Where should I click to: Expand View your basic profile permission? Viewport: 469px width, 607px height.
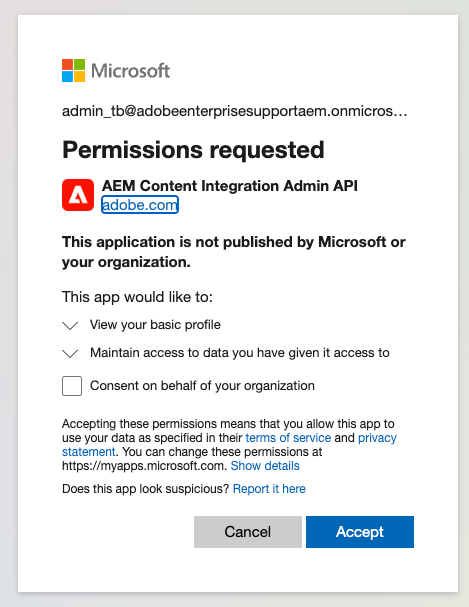tap(70, 325)
